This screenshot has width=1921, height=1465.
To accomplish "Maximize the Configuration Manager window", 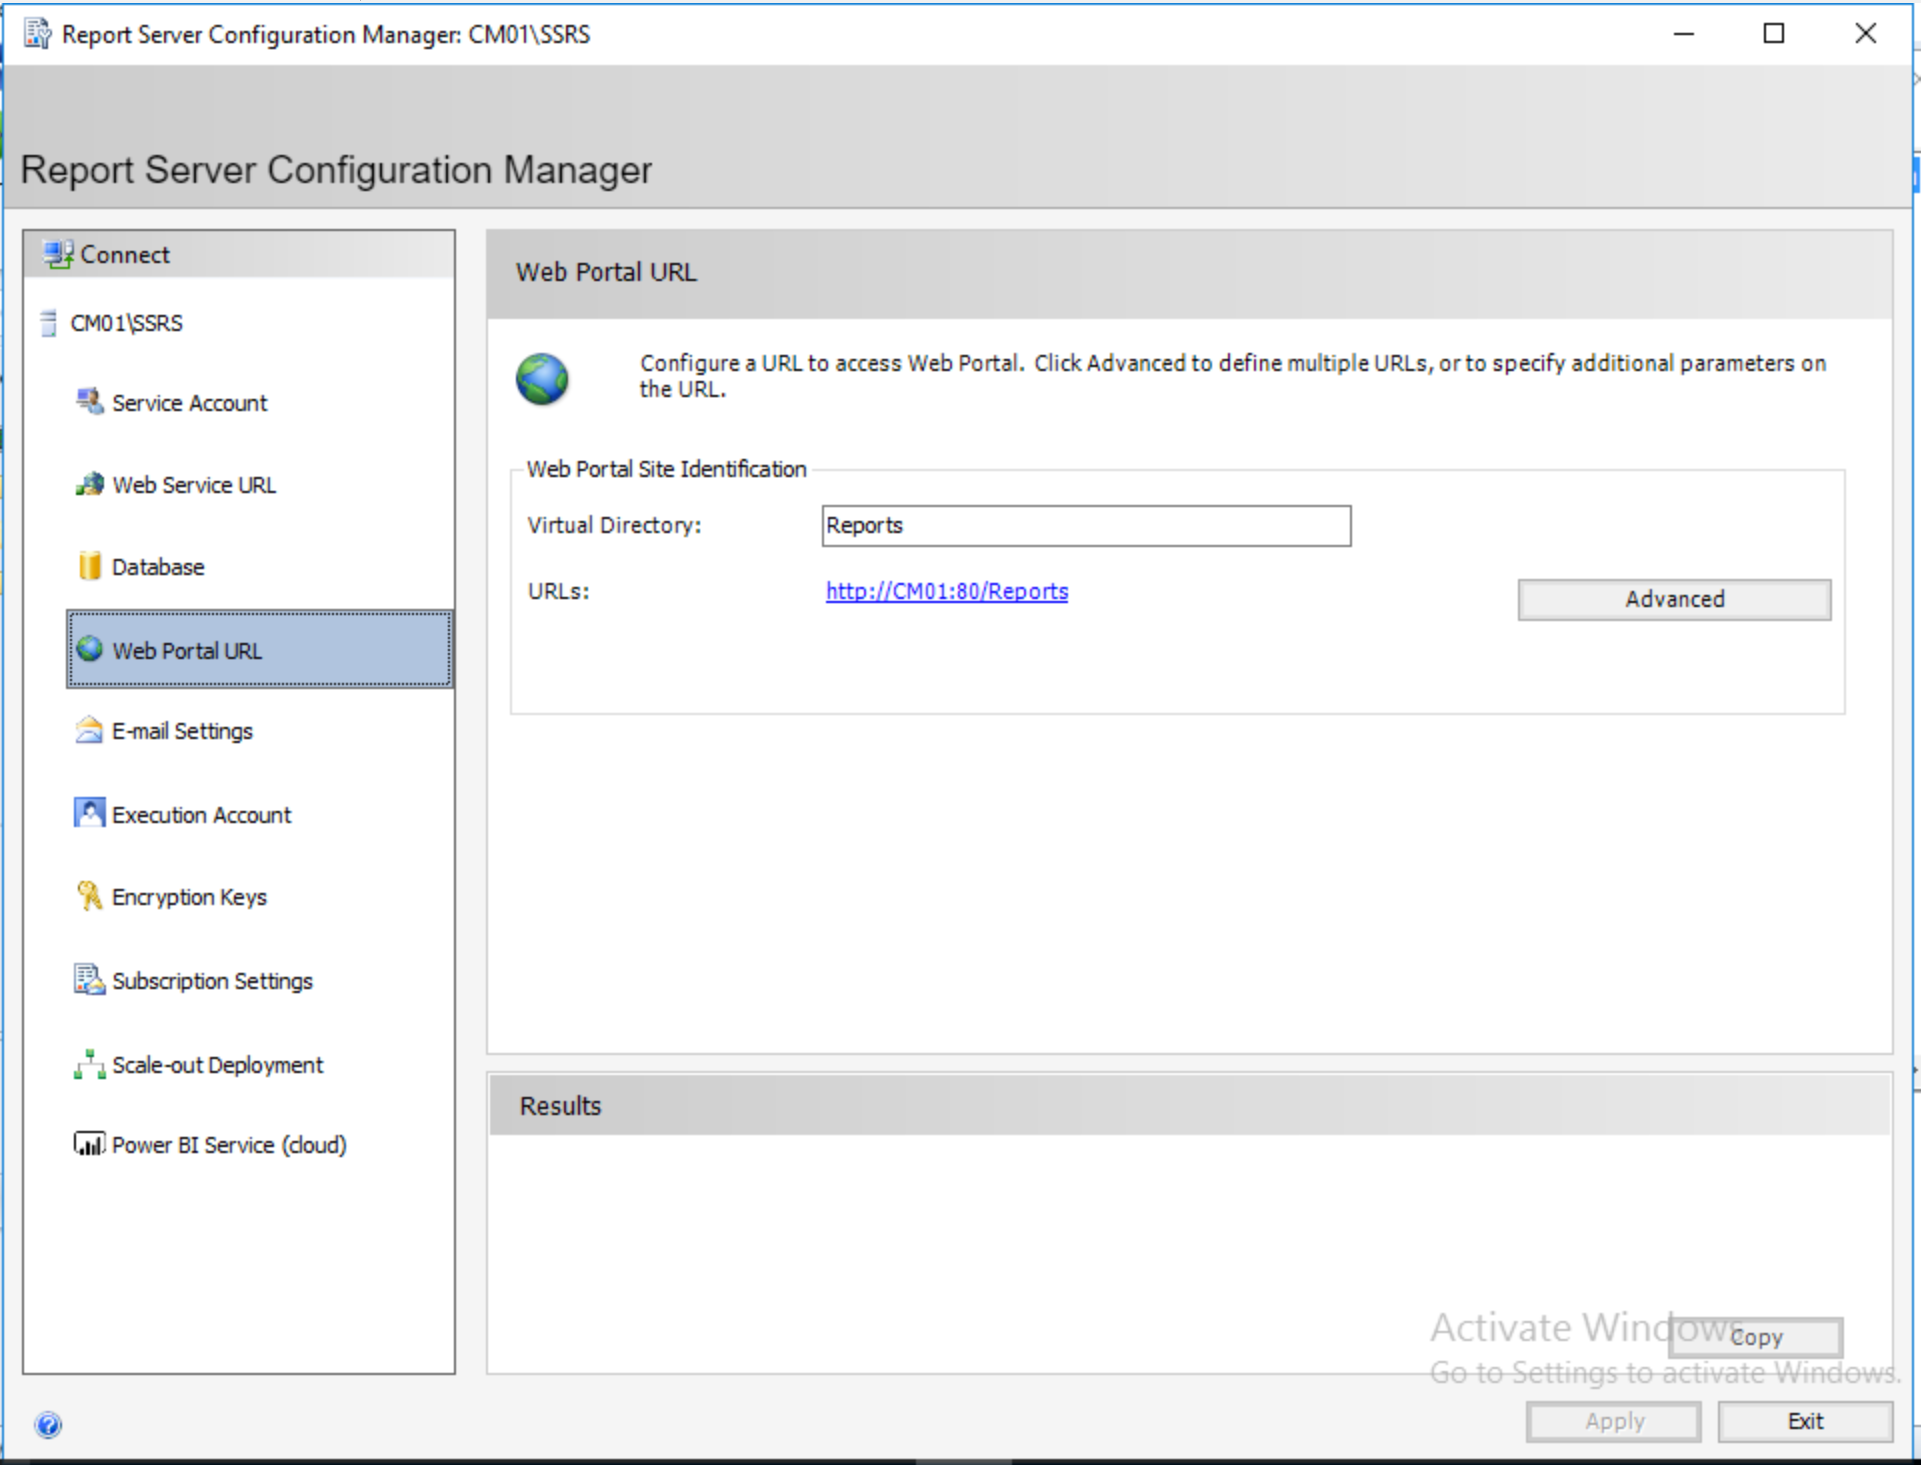I will pyautogui.click(x=1774, y=34).
